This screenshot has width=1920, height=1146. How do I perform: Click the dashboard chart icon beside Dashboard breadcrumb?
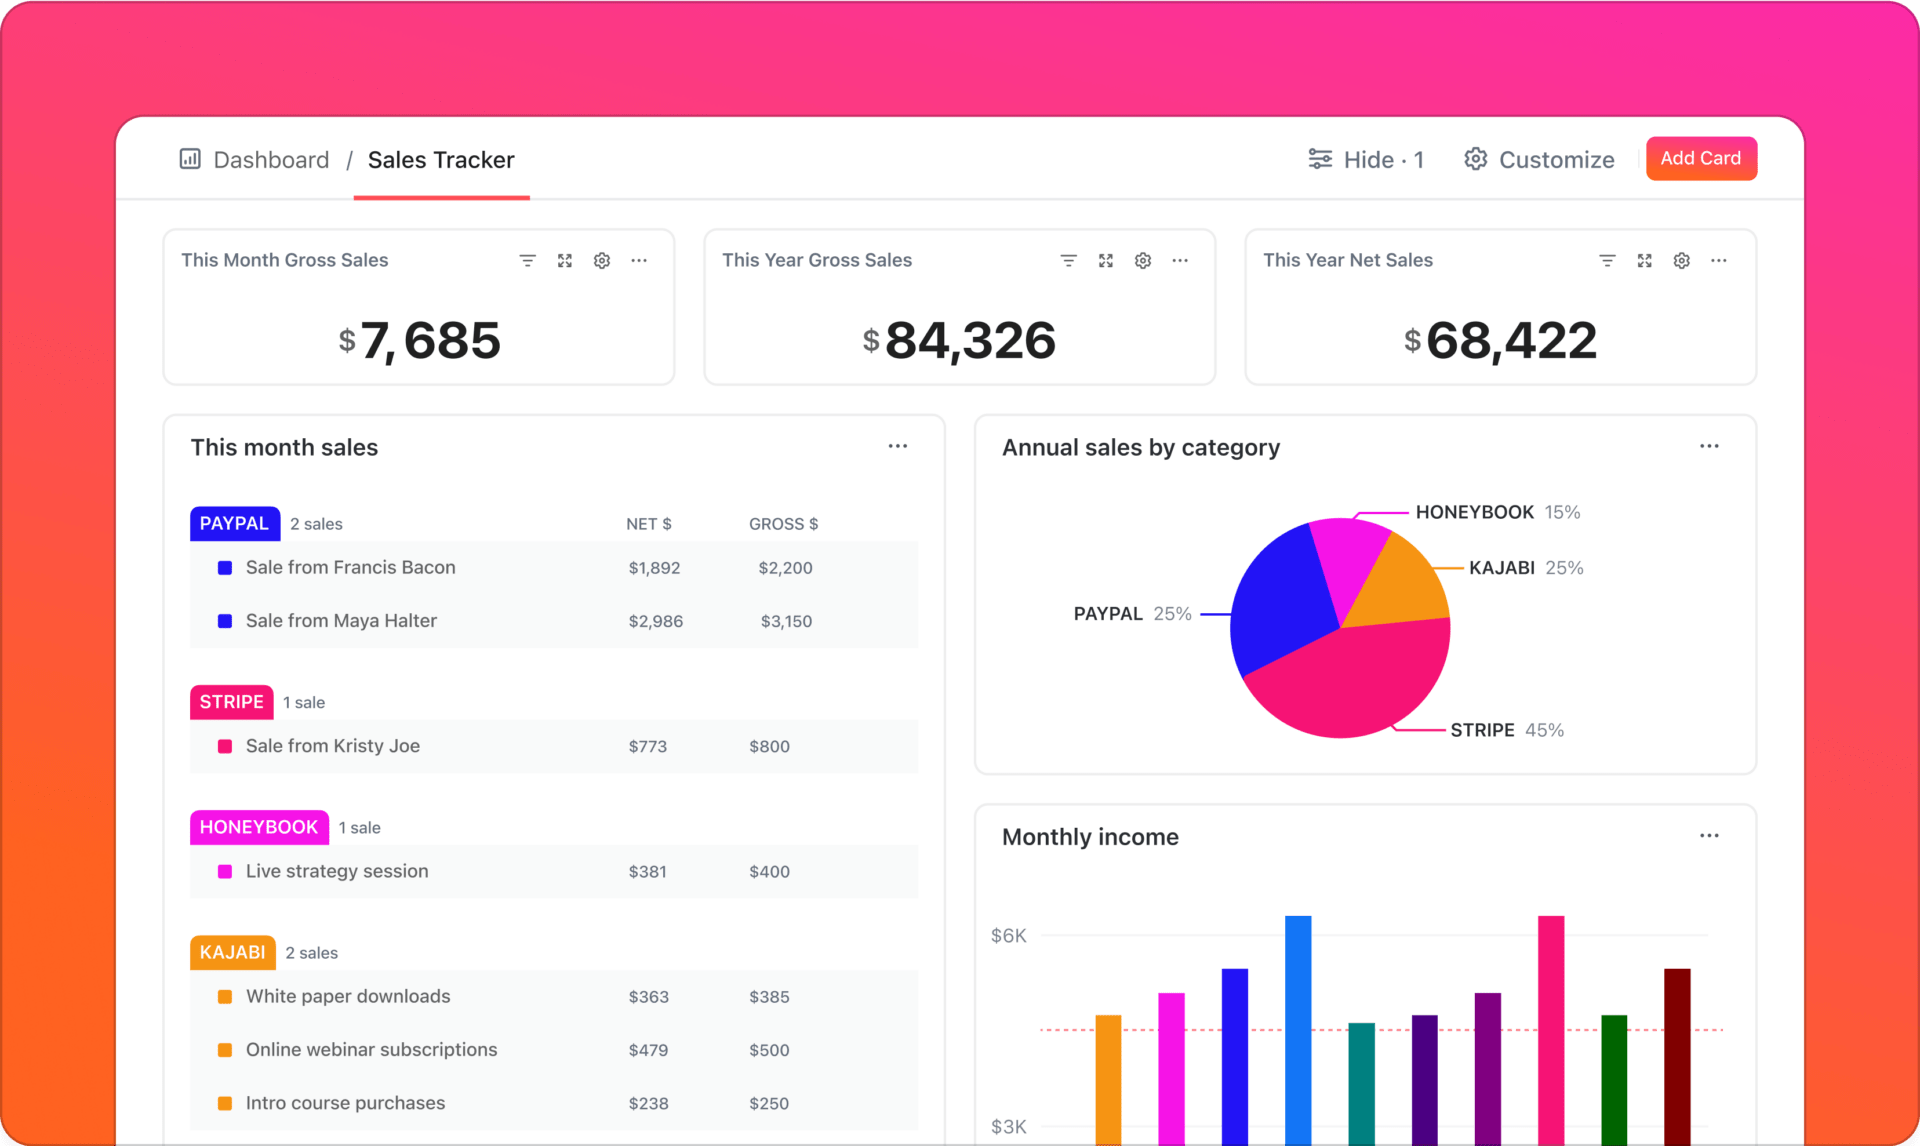tap(189, 159)
